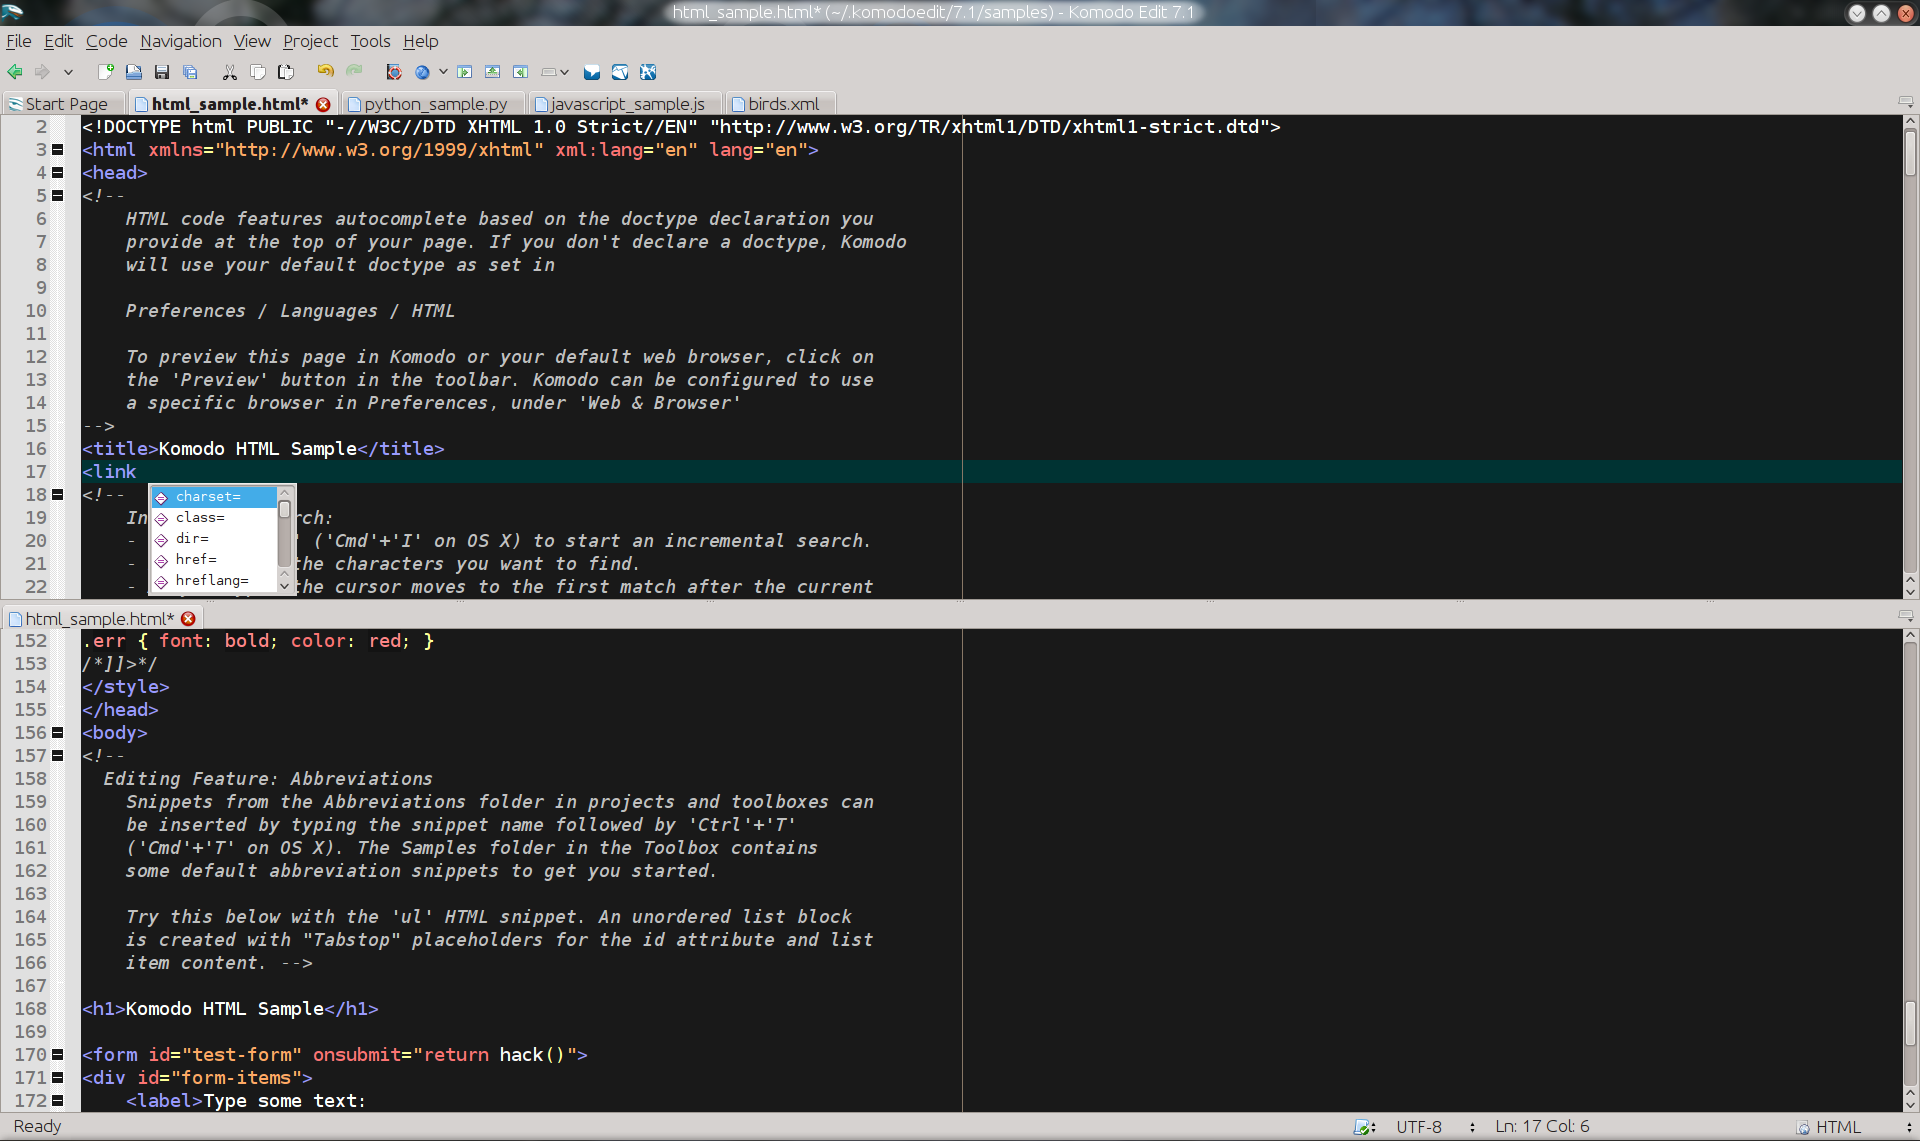Toggle the left pane visibility

pos(465,72)
